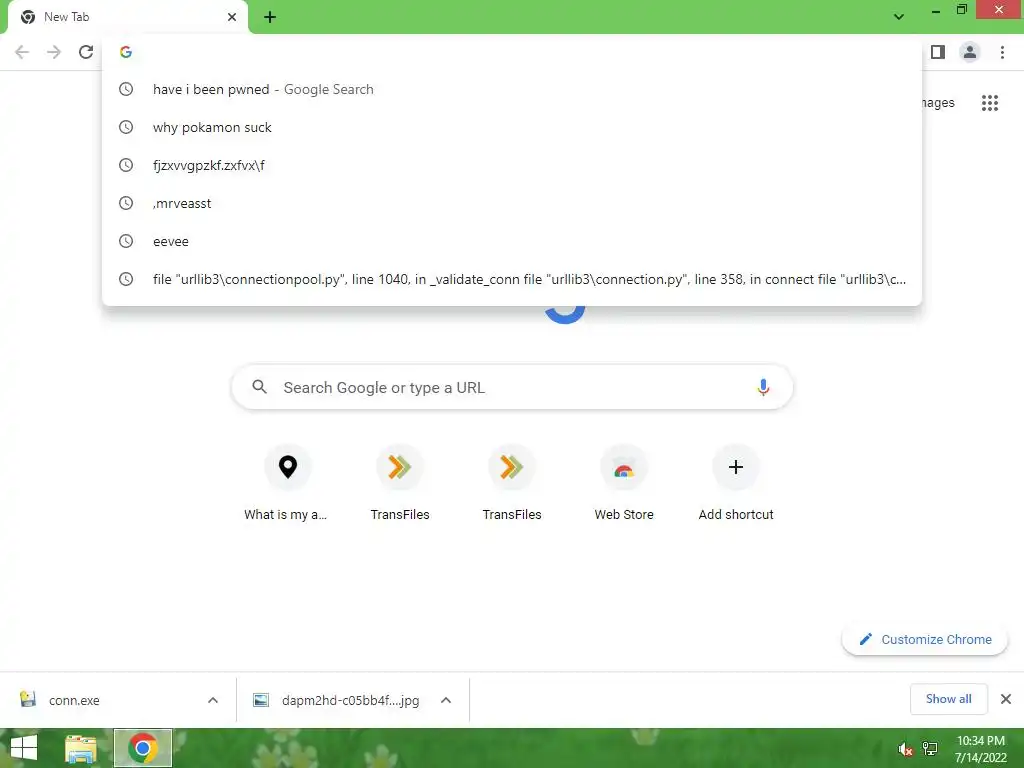Click Show all downloads button
1024x768 pixels.
pos(948,699)
